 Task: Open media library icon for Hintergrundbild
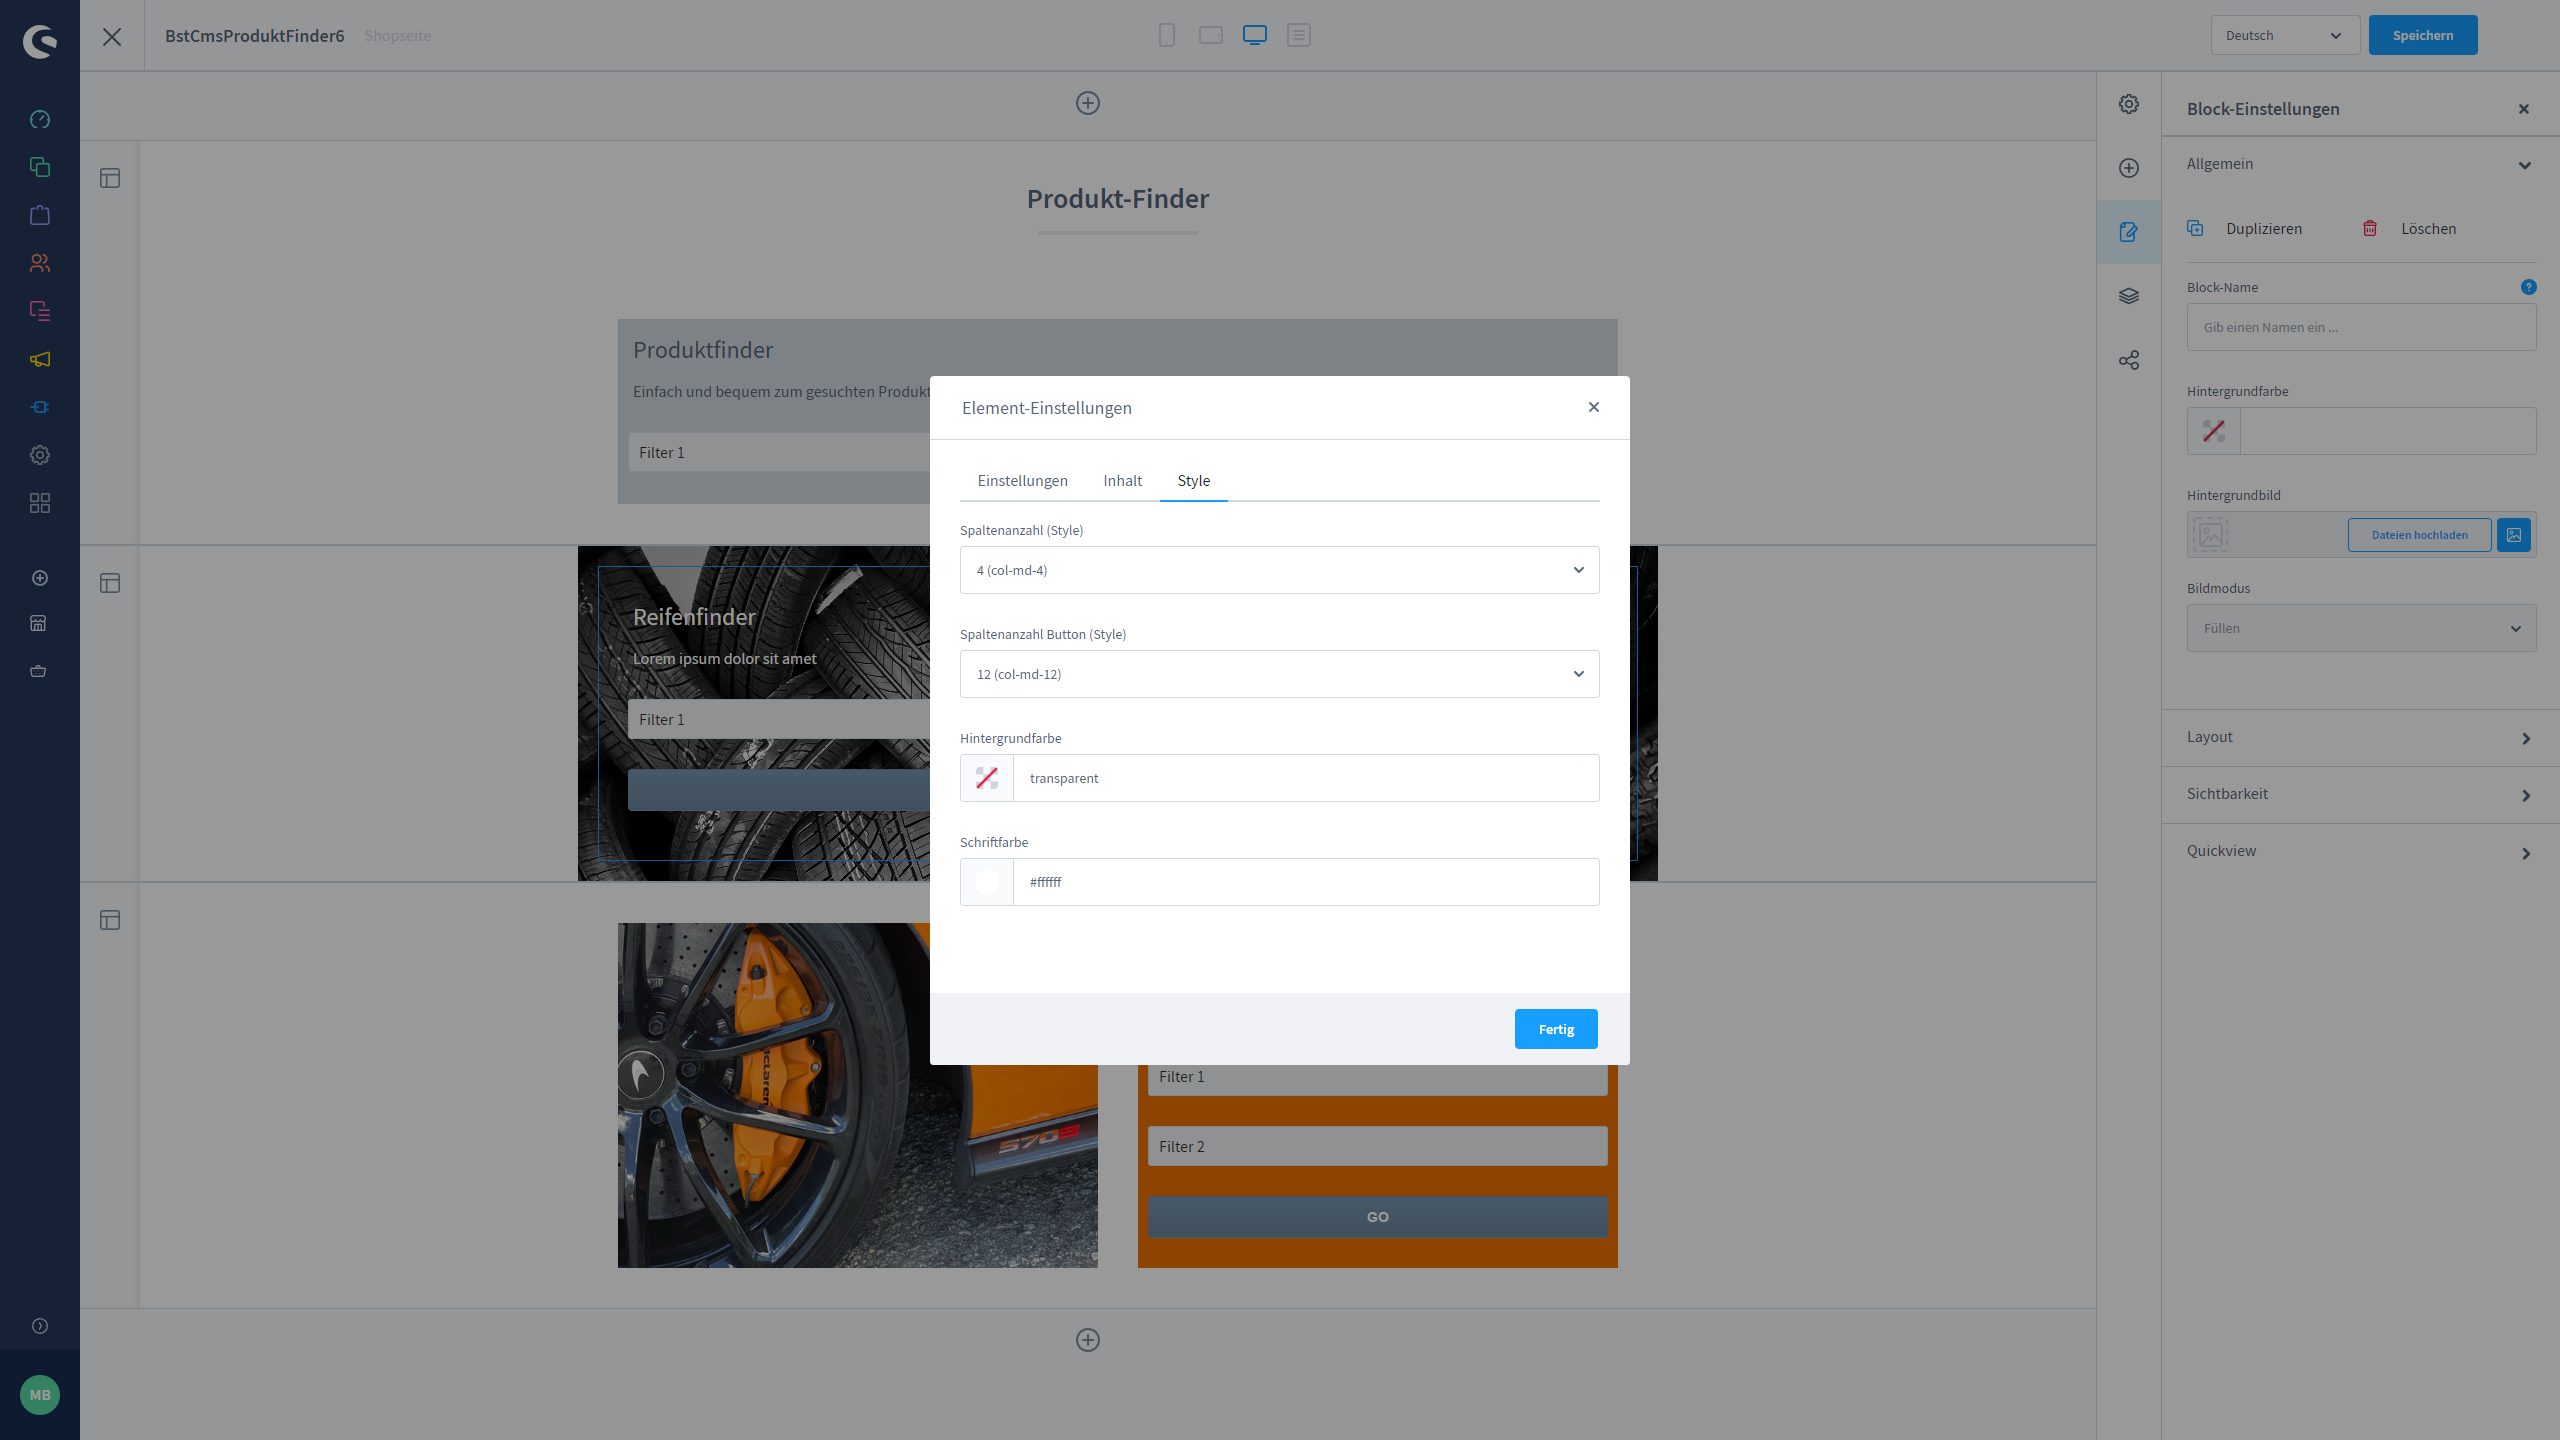pos(2514,535)
